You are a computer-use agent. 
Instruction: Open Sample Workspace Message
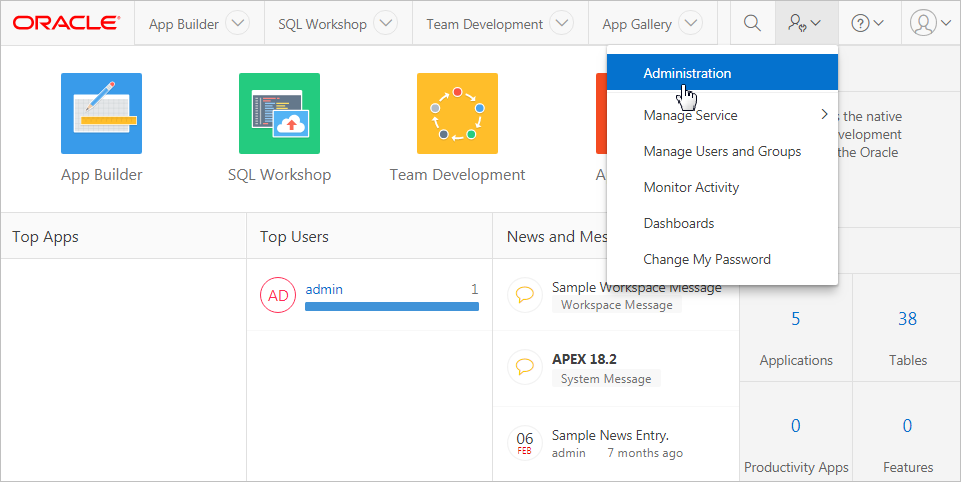636,287
